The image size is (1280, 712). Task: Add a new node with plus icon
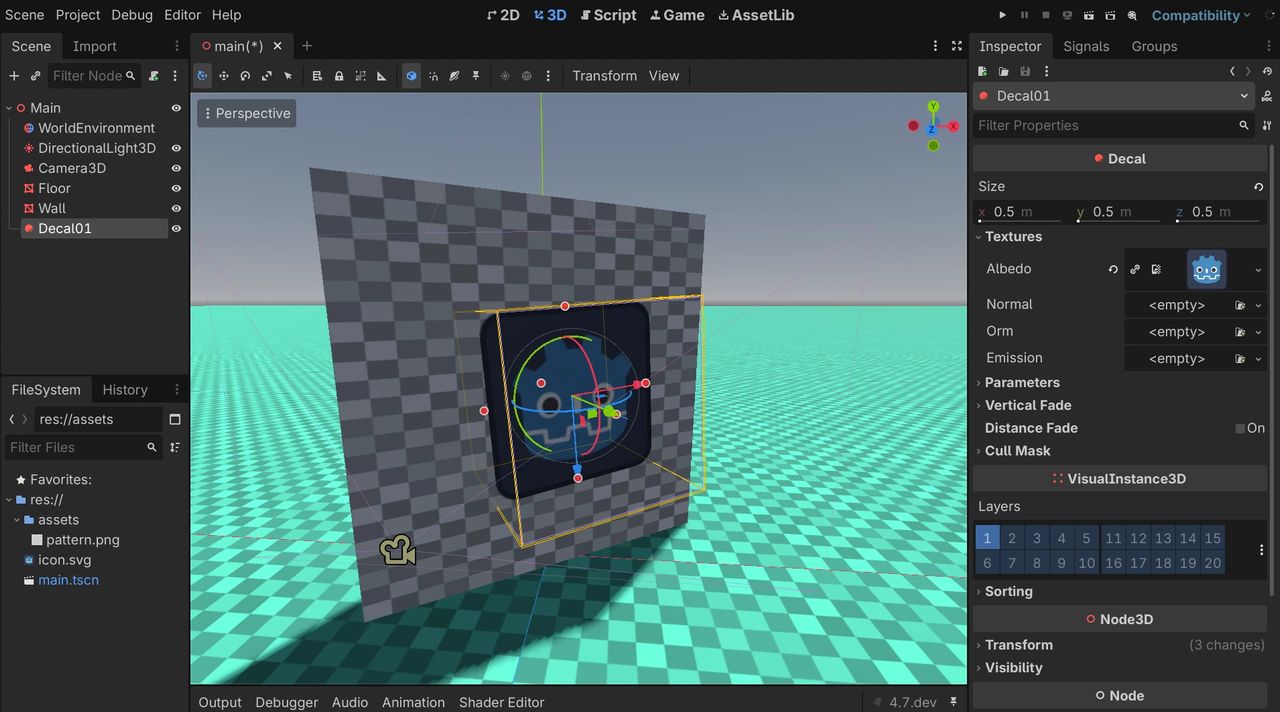click(14, 76)
